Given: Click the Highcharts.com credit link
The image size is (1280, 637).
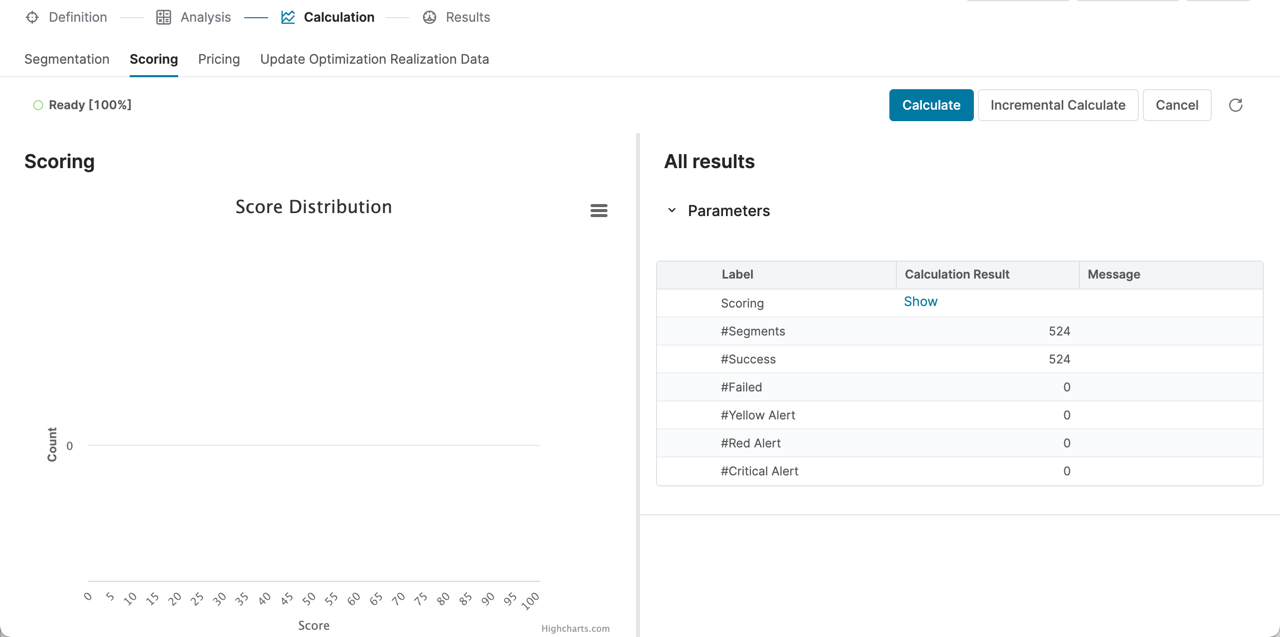Looking at the screenshot, I should click(575, 629).
